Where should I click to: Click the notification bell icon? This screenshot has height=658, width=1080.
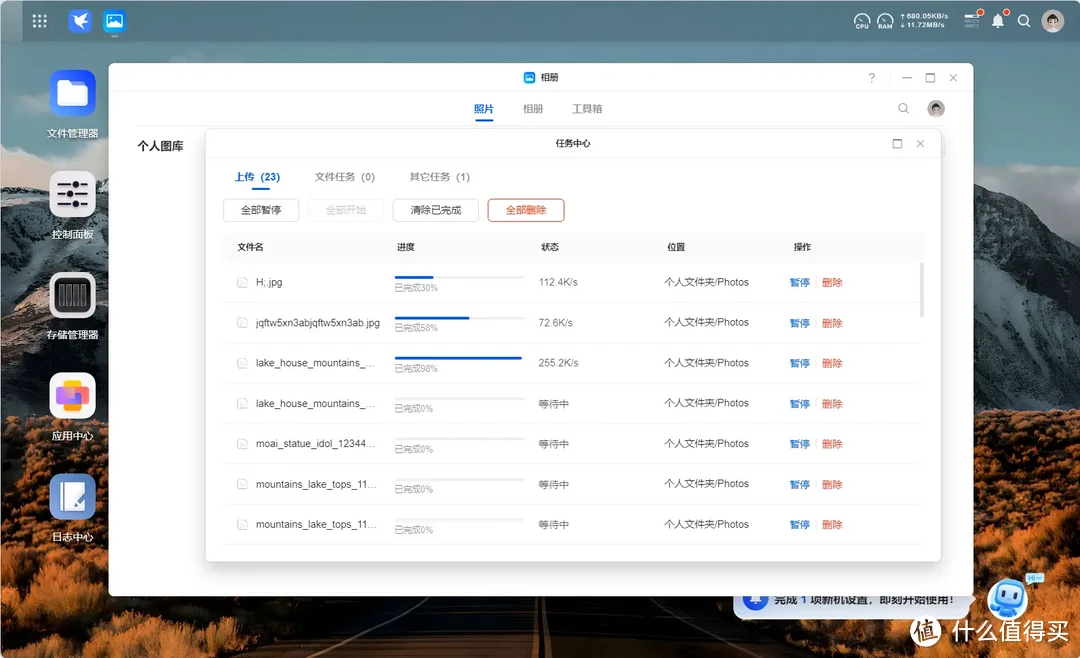point(997,20)
